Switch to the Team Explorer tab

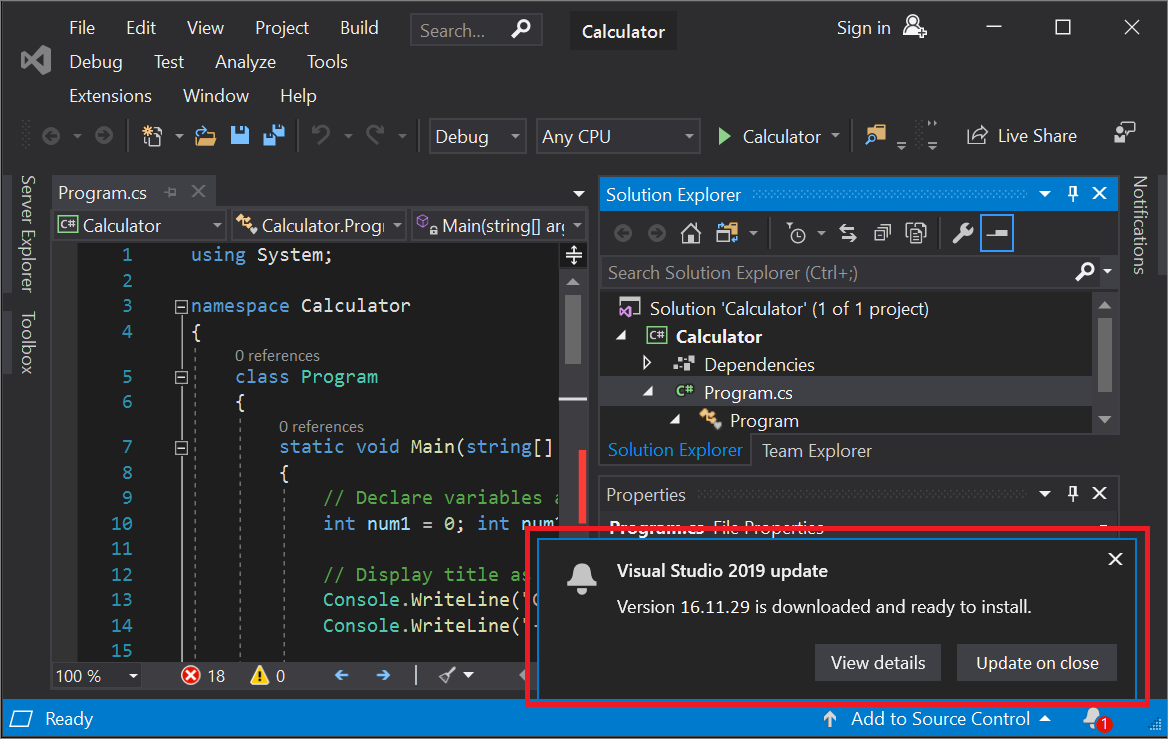[x=815, y=451]
